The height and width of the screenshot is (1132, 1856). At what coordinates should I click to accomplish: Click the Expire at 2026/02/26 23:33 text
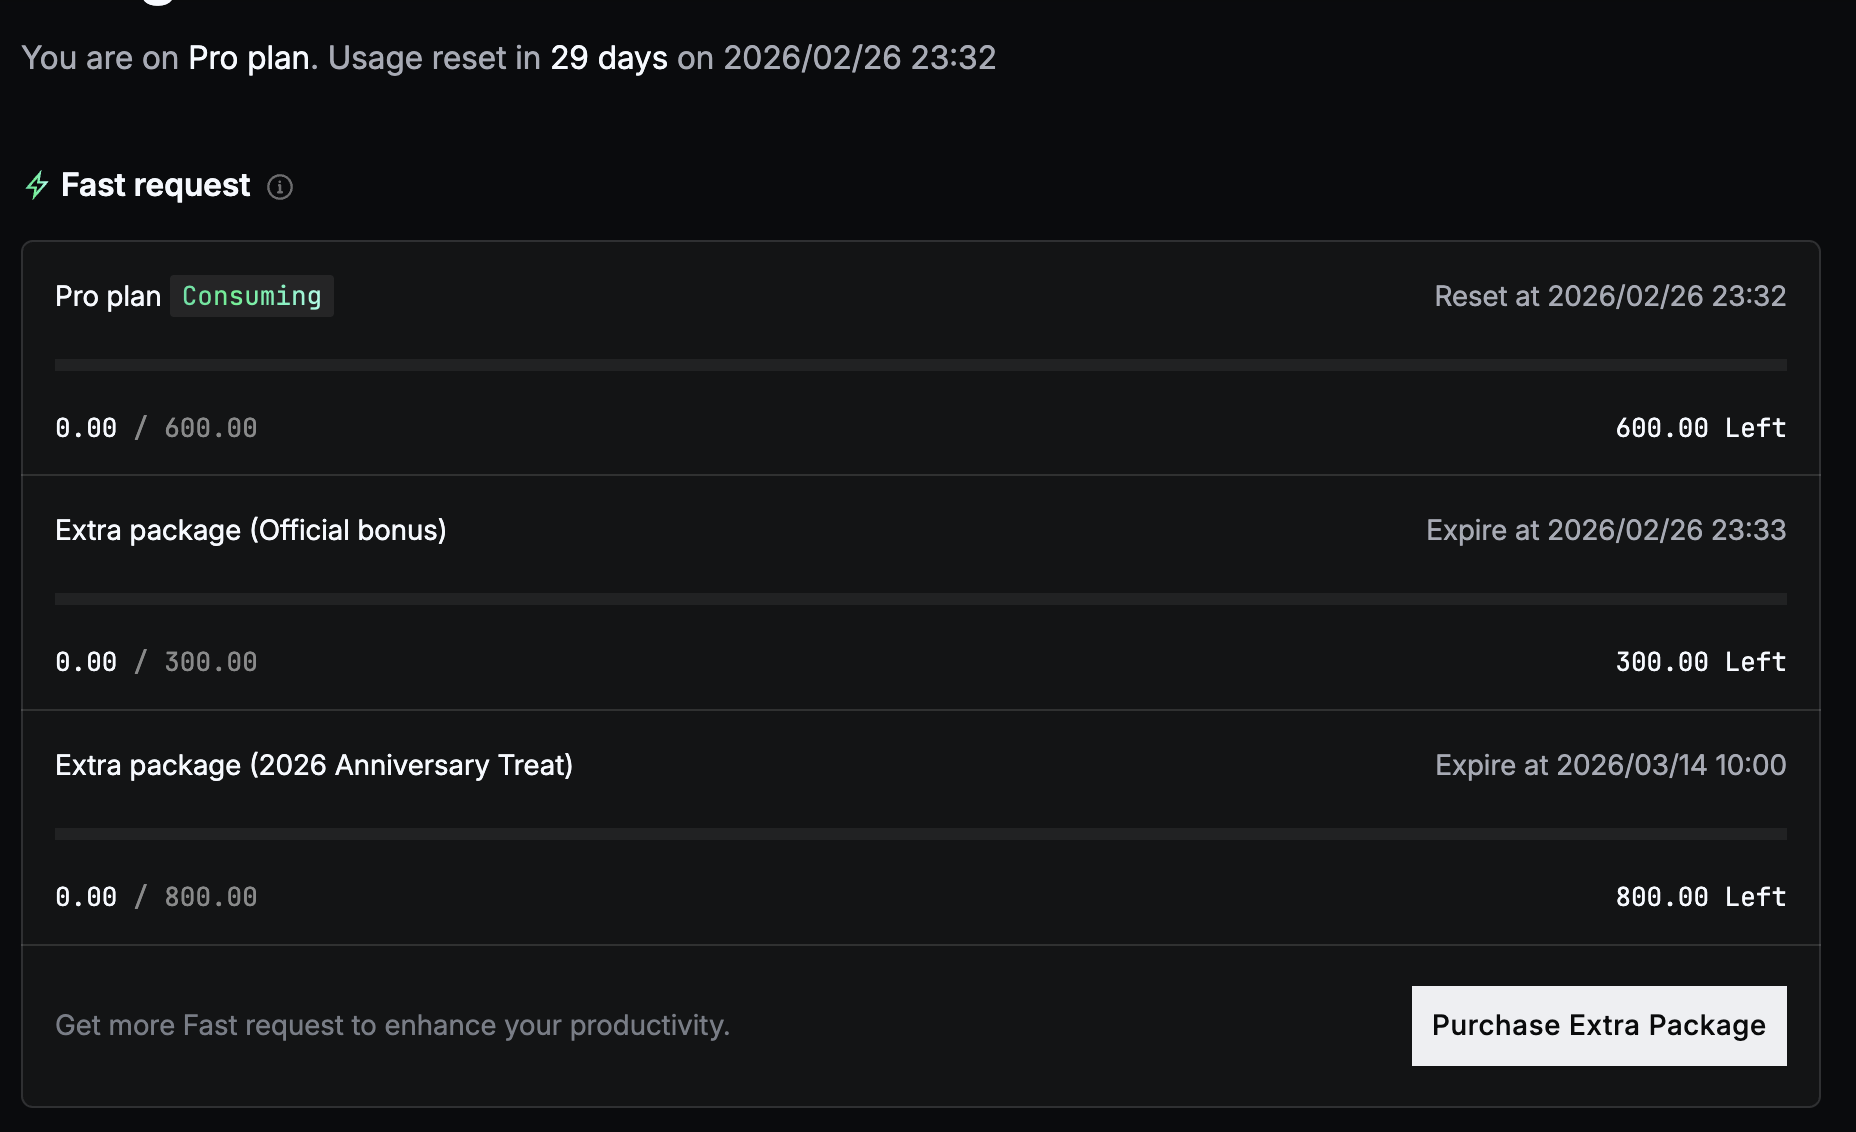[x=1606, y=530]
